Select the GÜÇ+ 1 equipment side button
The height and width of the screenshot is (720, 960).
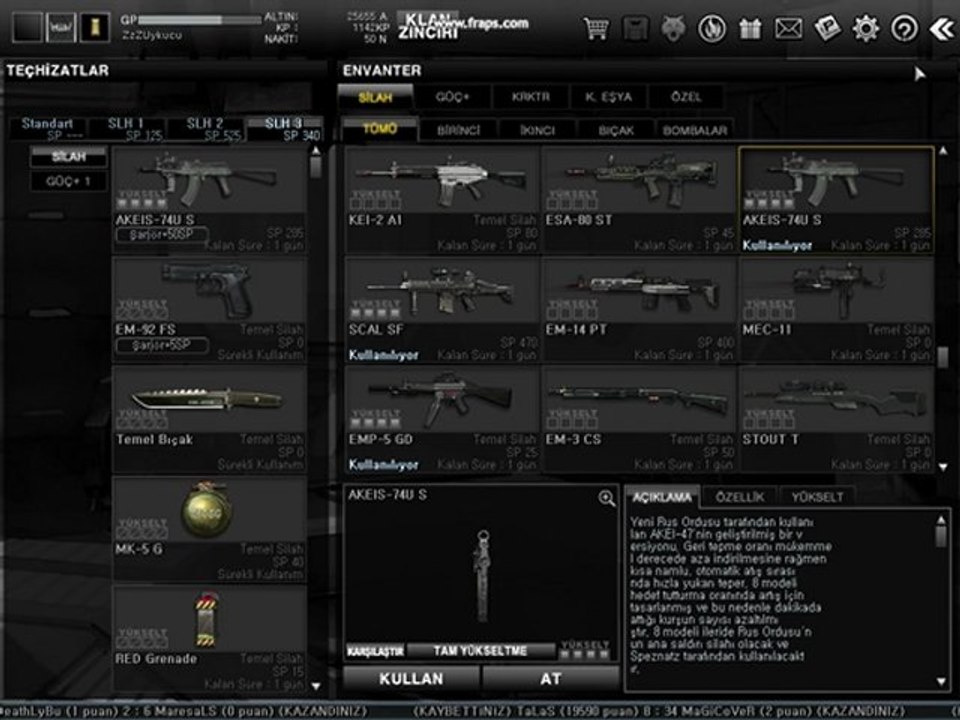69,181
